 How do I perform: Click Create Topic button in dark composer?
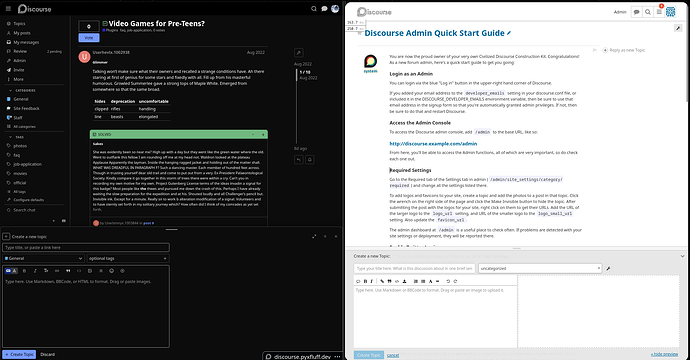(x=19, y=354)
